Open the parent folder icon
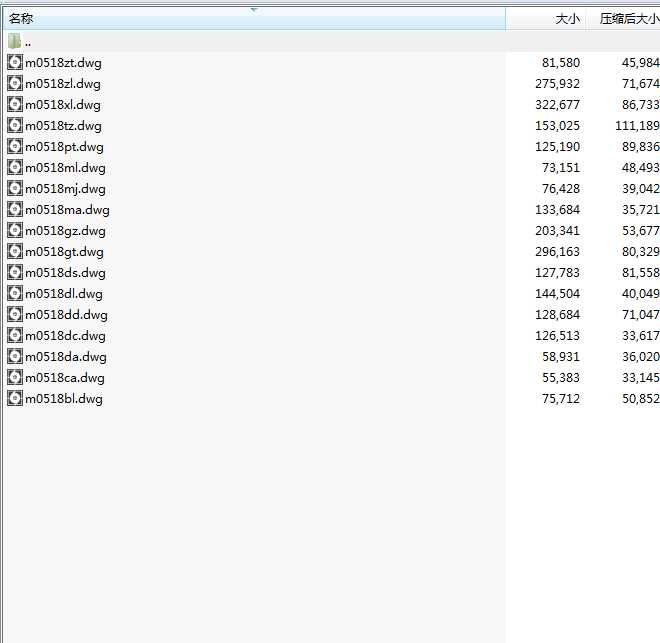Screen dimensions: 660x643 tap(14, 41)
